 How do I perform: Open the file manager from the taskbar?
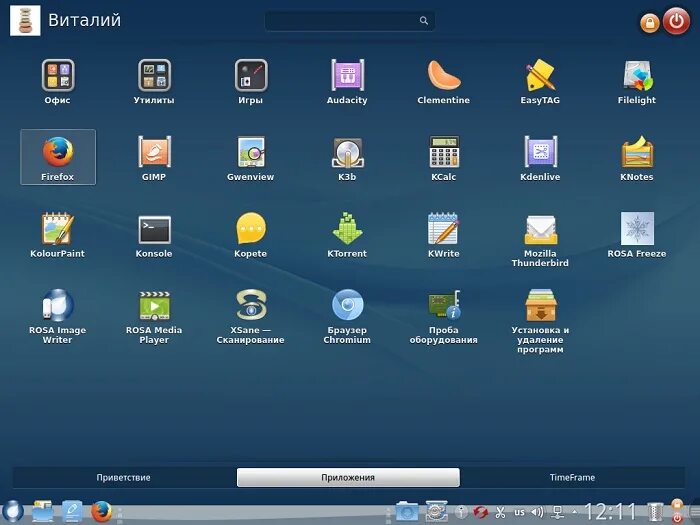(x=43, y=512)
